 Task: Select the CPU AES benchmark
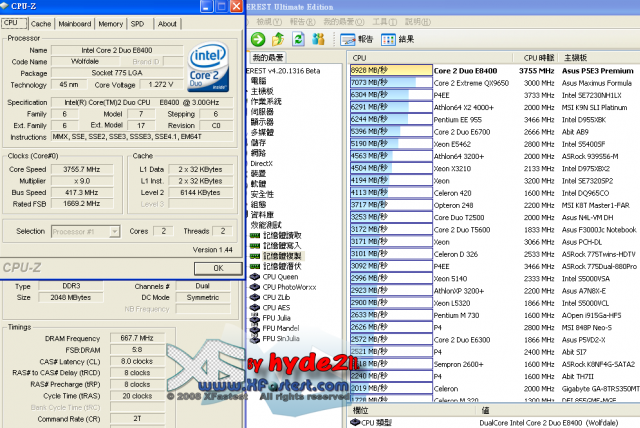coord(276,307)
